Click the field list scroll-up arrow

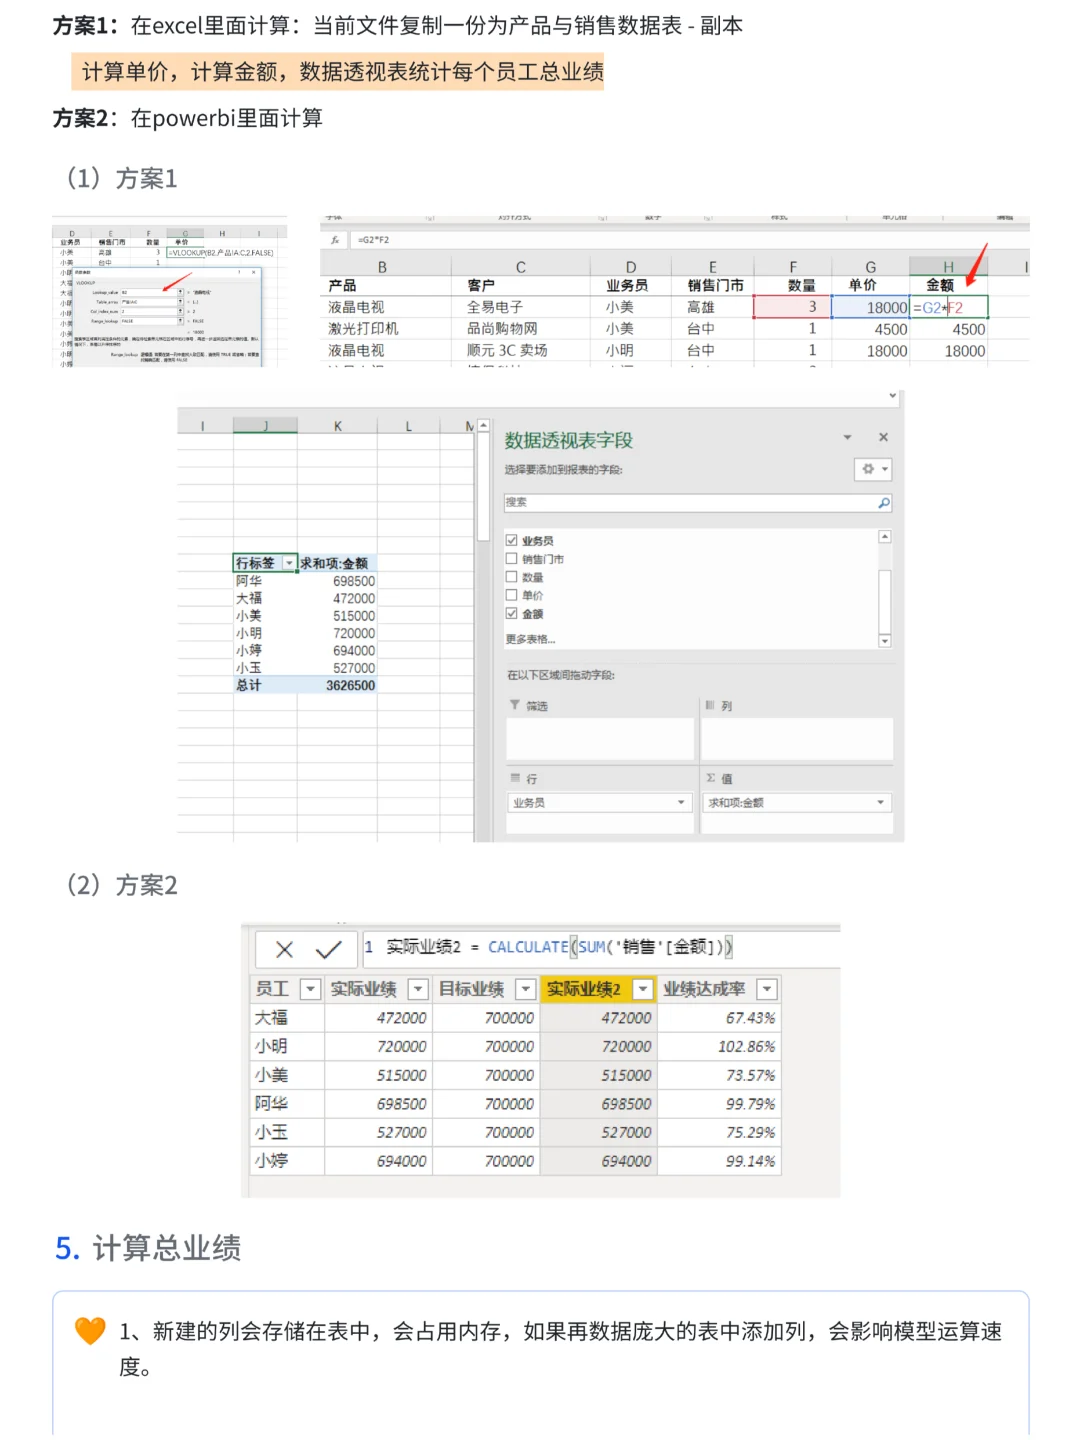coord(884,537)
